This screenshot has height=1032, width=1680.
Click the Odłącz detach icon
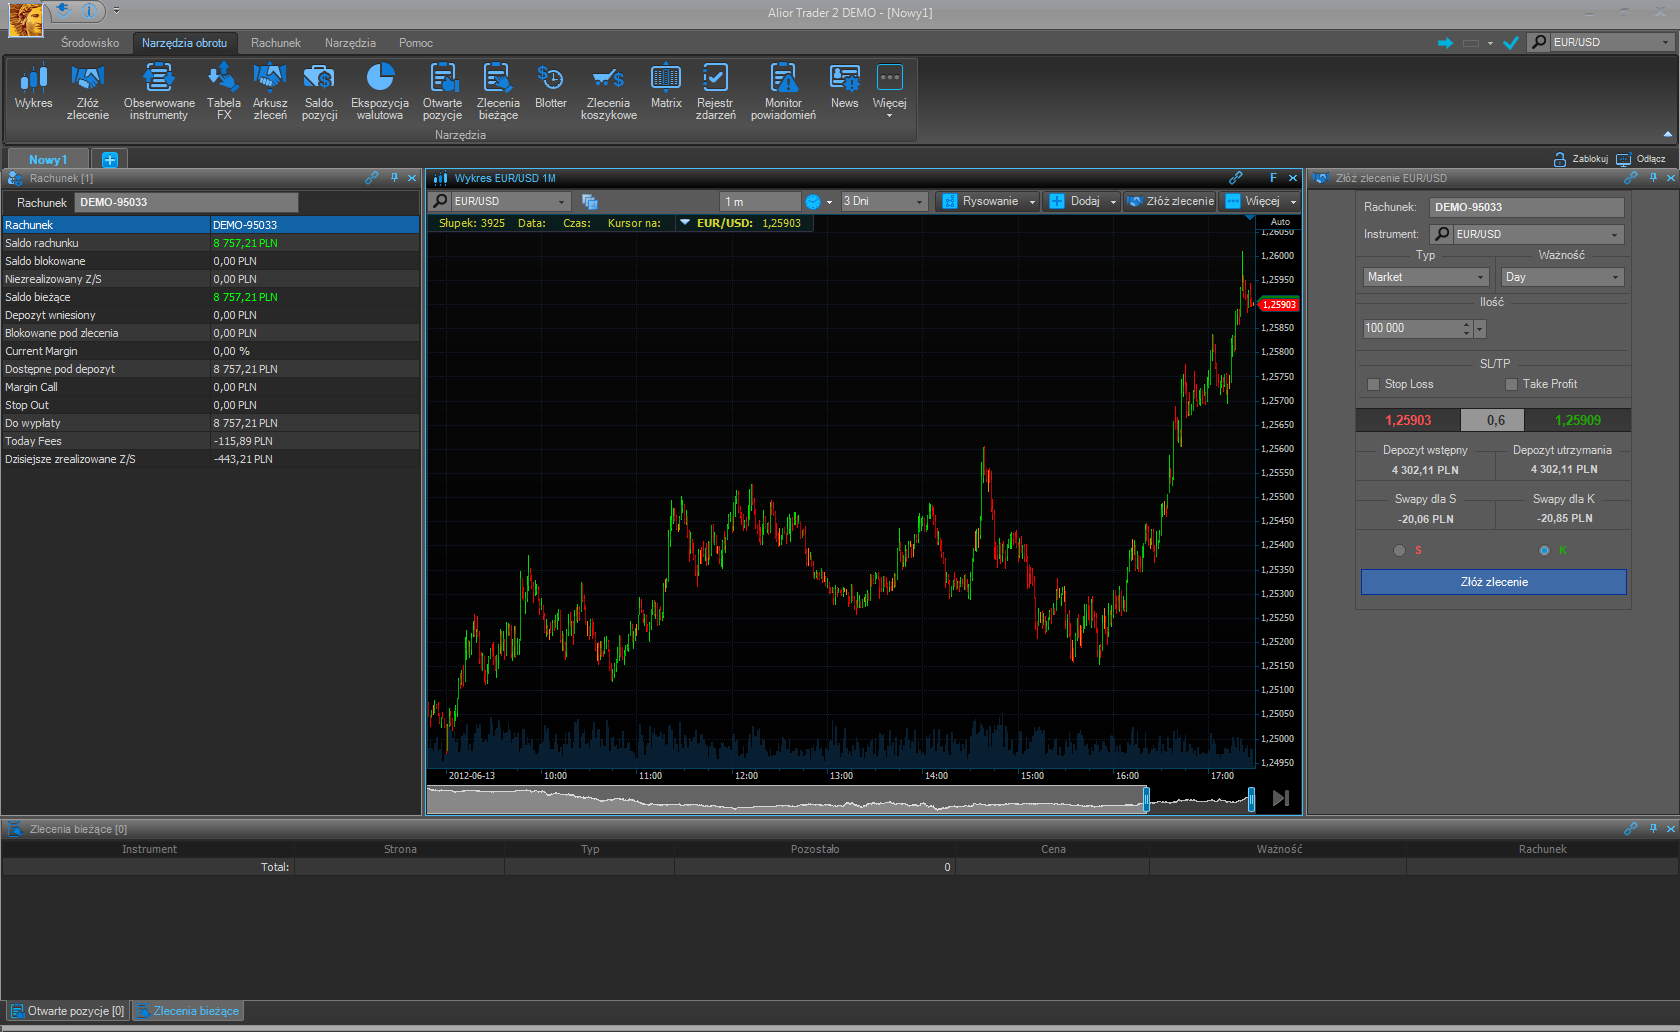[1623, 159]
